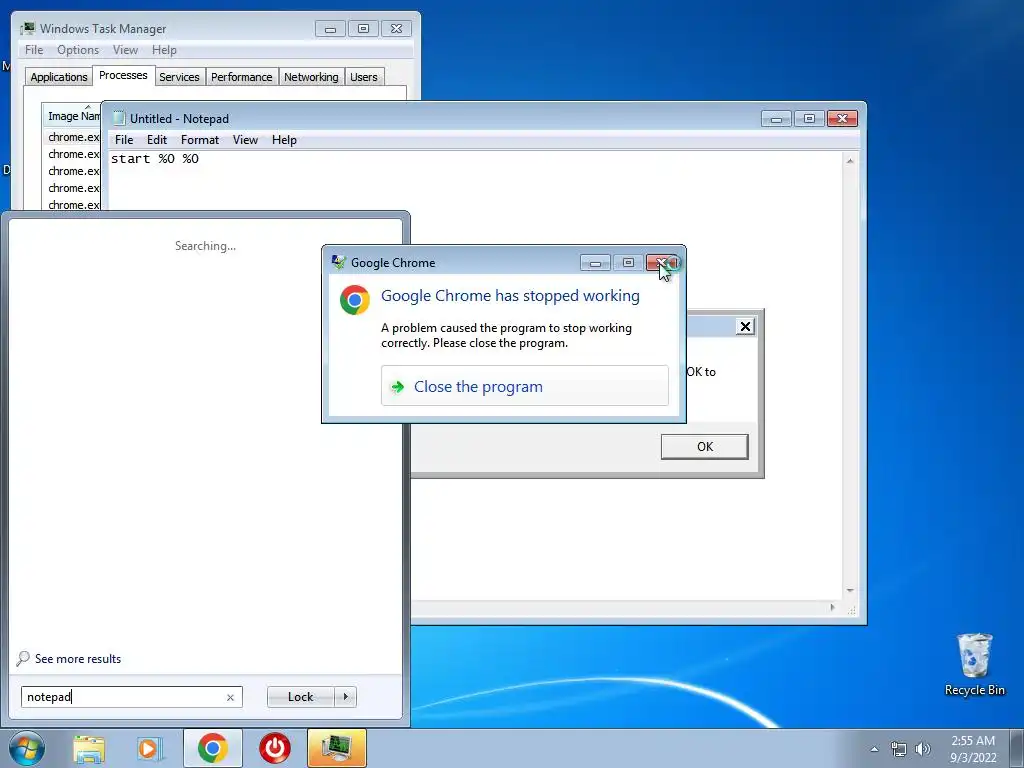Screen dimensions: 1024x768
Task: Open the Notepad Edit menu
Action: pos(157,140)
